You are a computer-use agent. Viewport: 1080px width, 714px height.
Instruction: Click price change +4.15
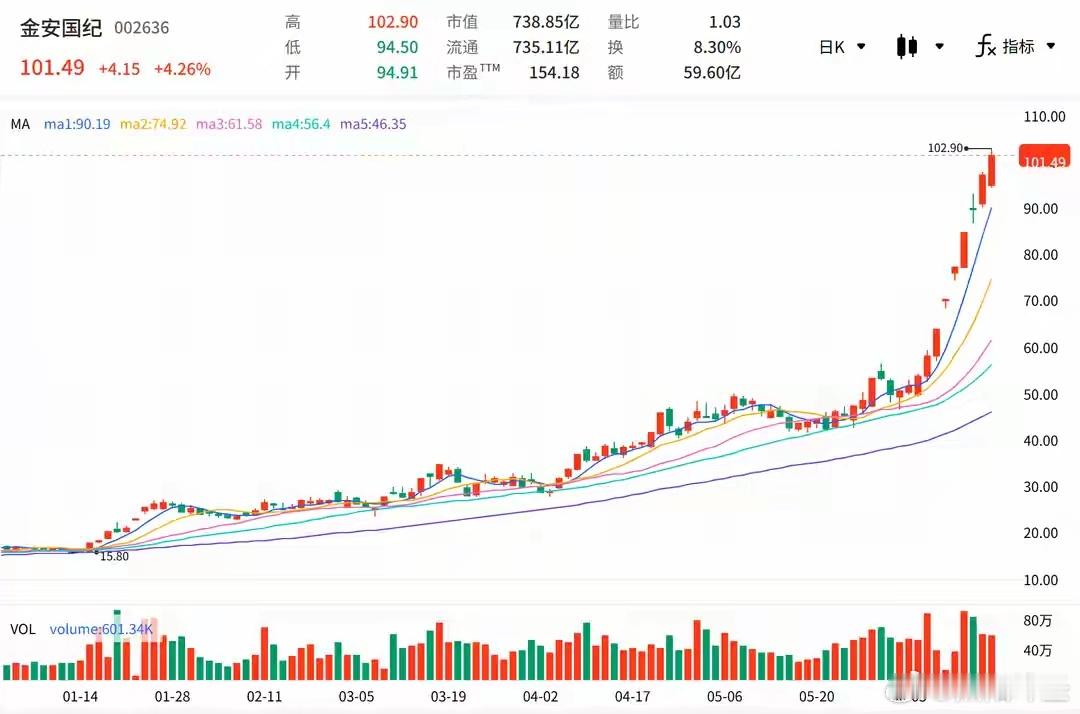click(119, 69)
